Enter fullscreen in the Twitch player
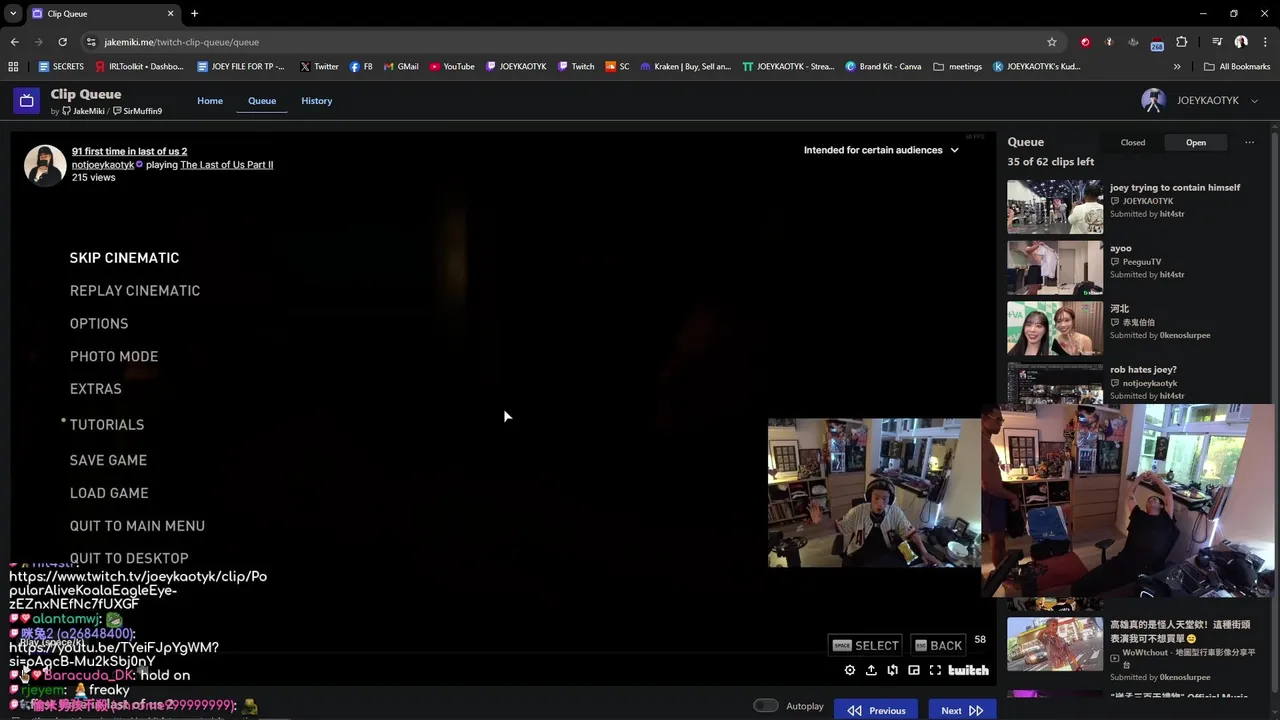1280x720 pixels. coord(935,670)
